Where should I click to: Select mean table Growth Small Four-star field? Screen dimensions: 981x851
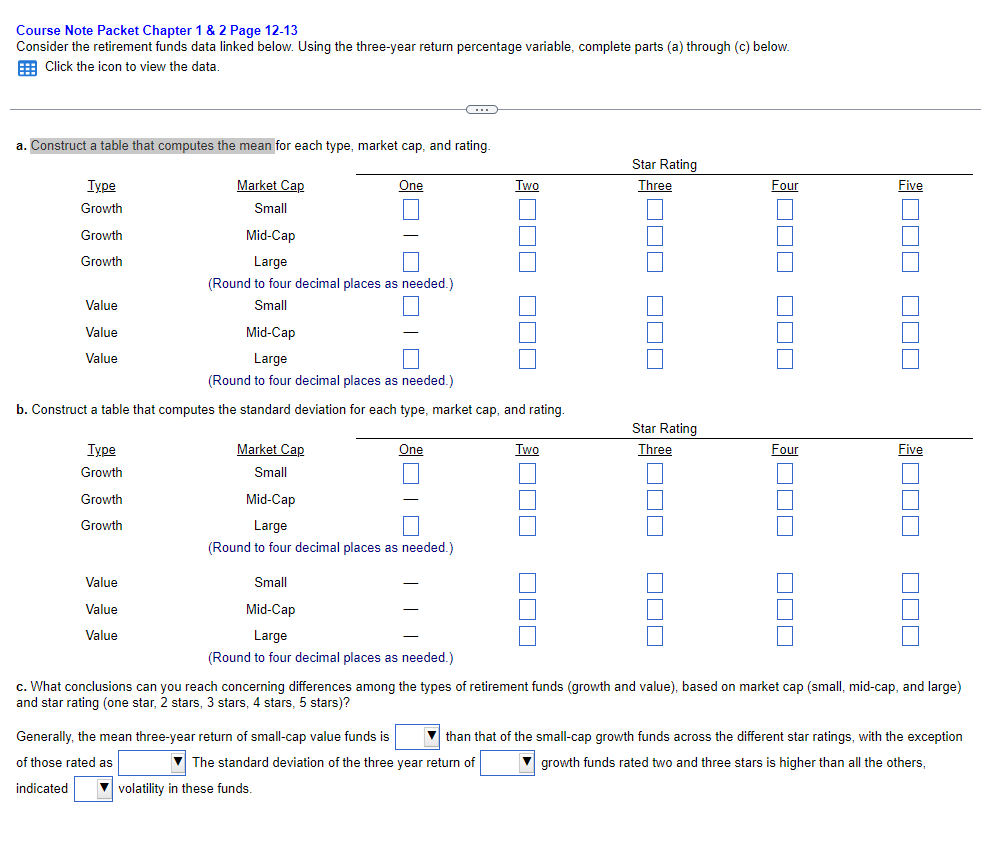[785, 209]
